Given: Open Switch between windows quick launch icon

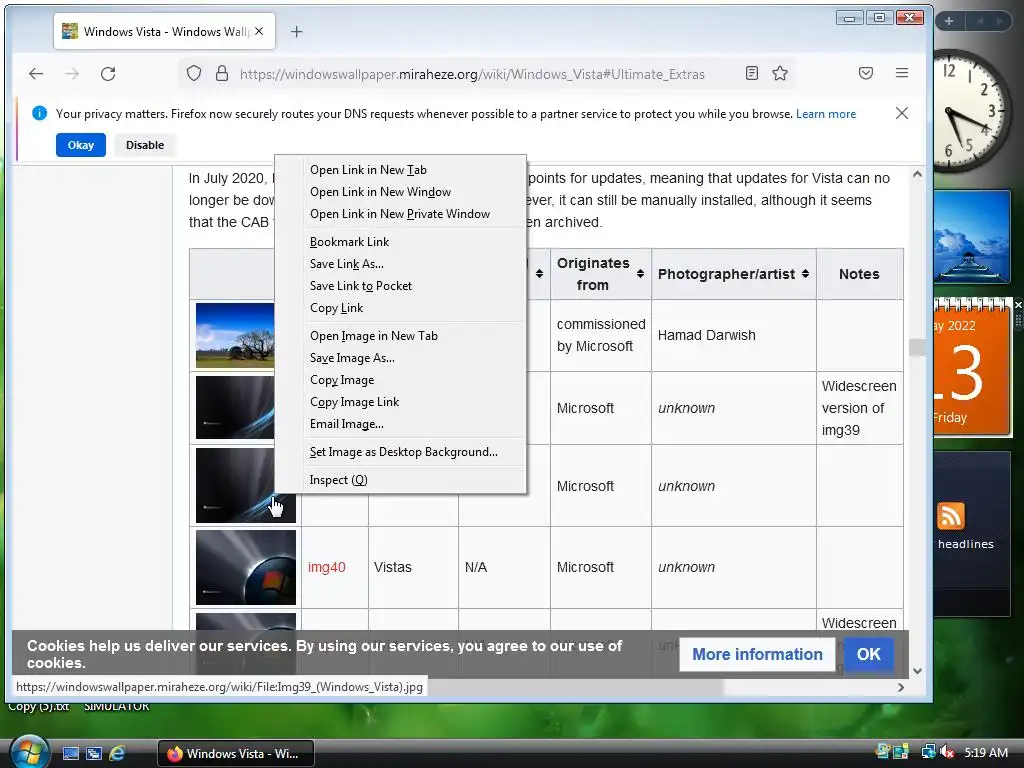Looking at the screenshot, I should (94, 753).
